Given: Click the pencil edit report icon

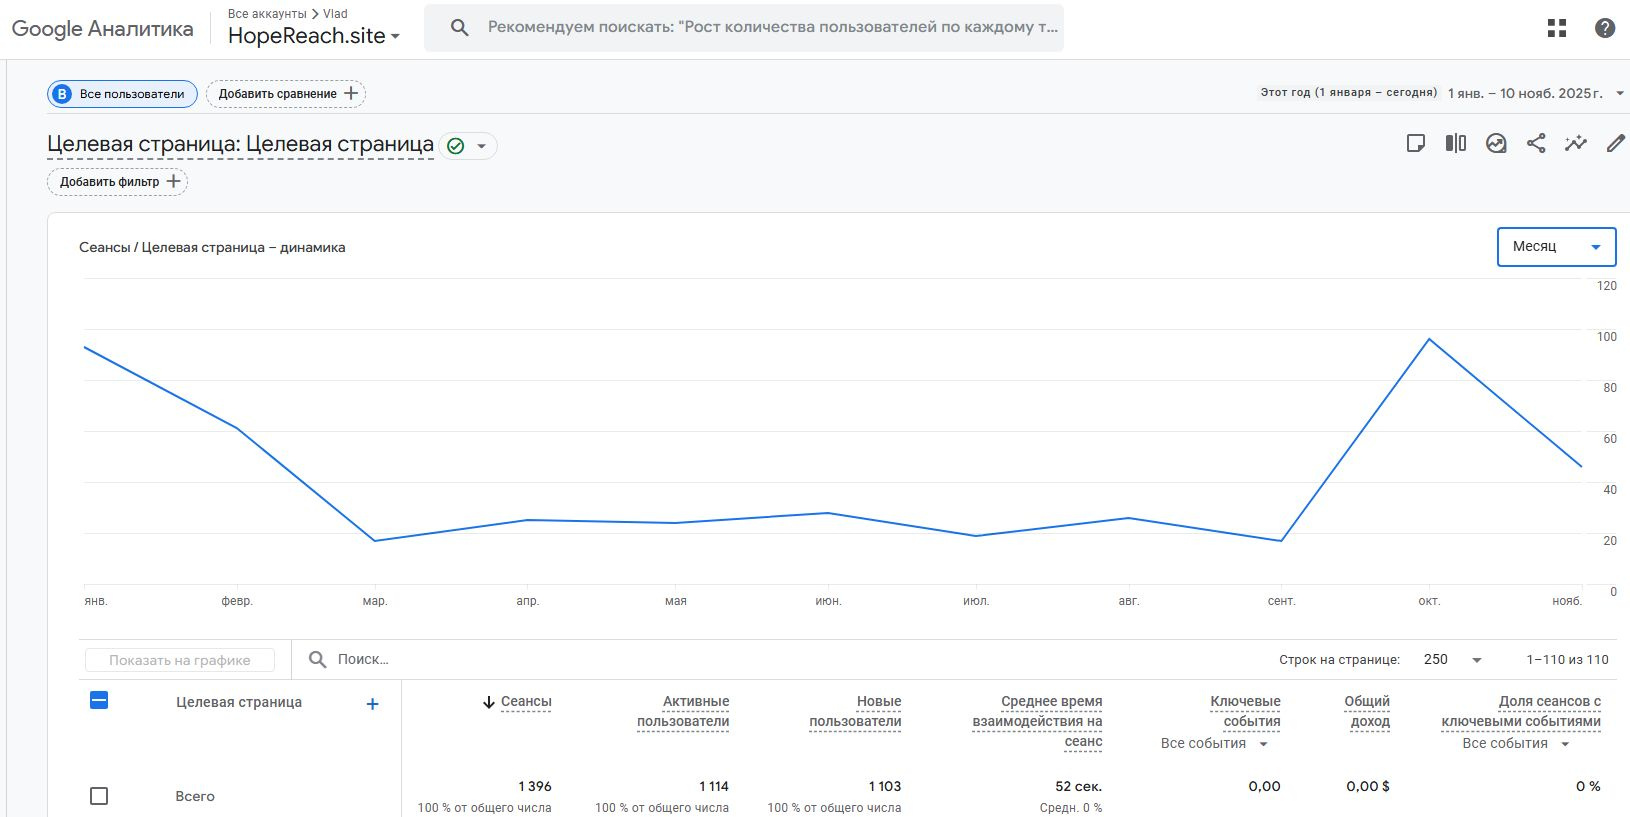Looking at the screenshot, I should (1615, 143).
